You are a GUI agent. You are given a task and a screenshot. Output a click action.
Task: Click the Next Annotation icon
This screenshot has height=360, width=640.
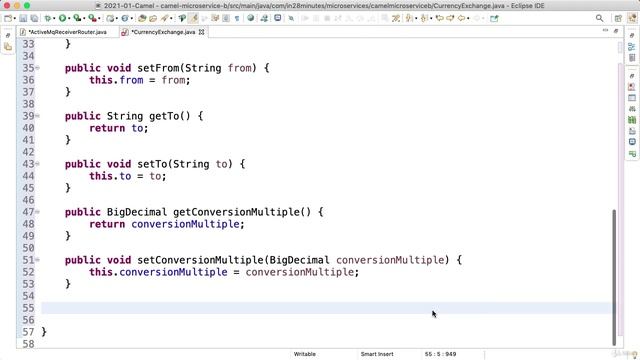click(408, 18)
